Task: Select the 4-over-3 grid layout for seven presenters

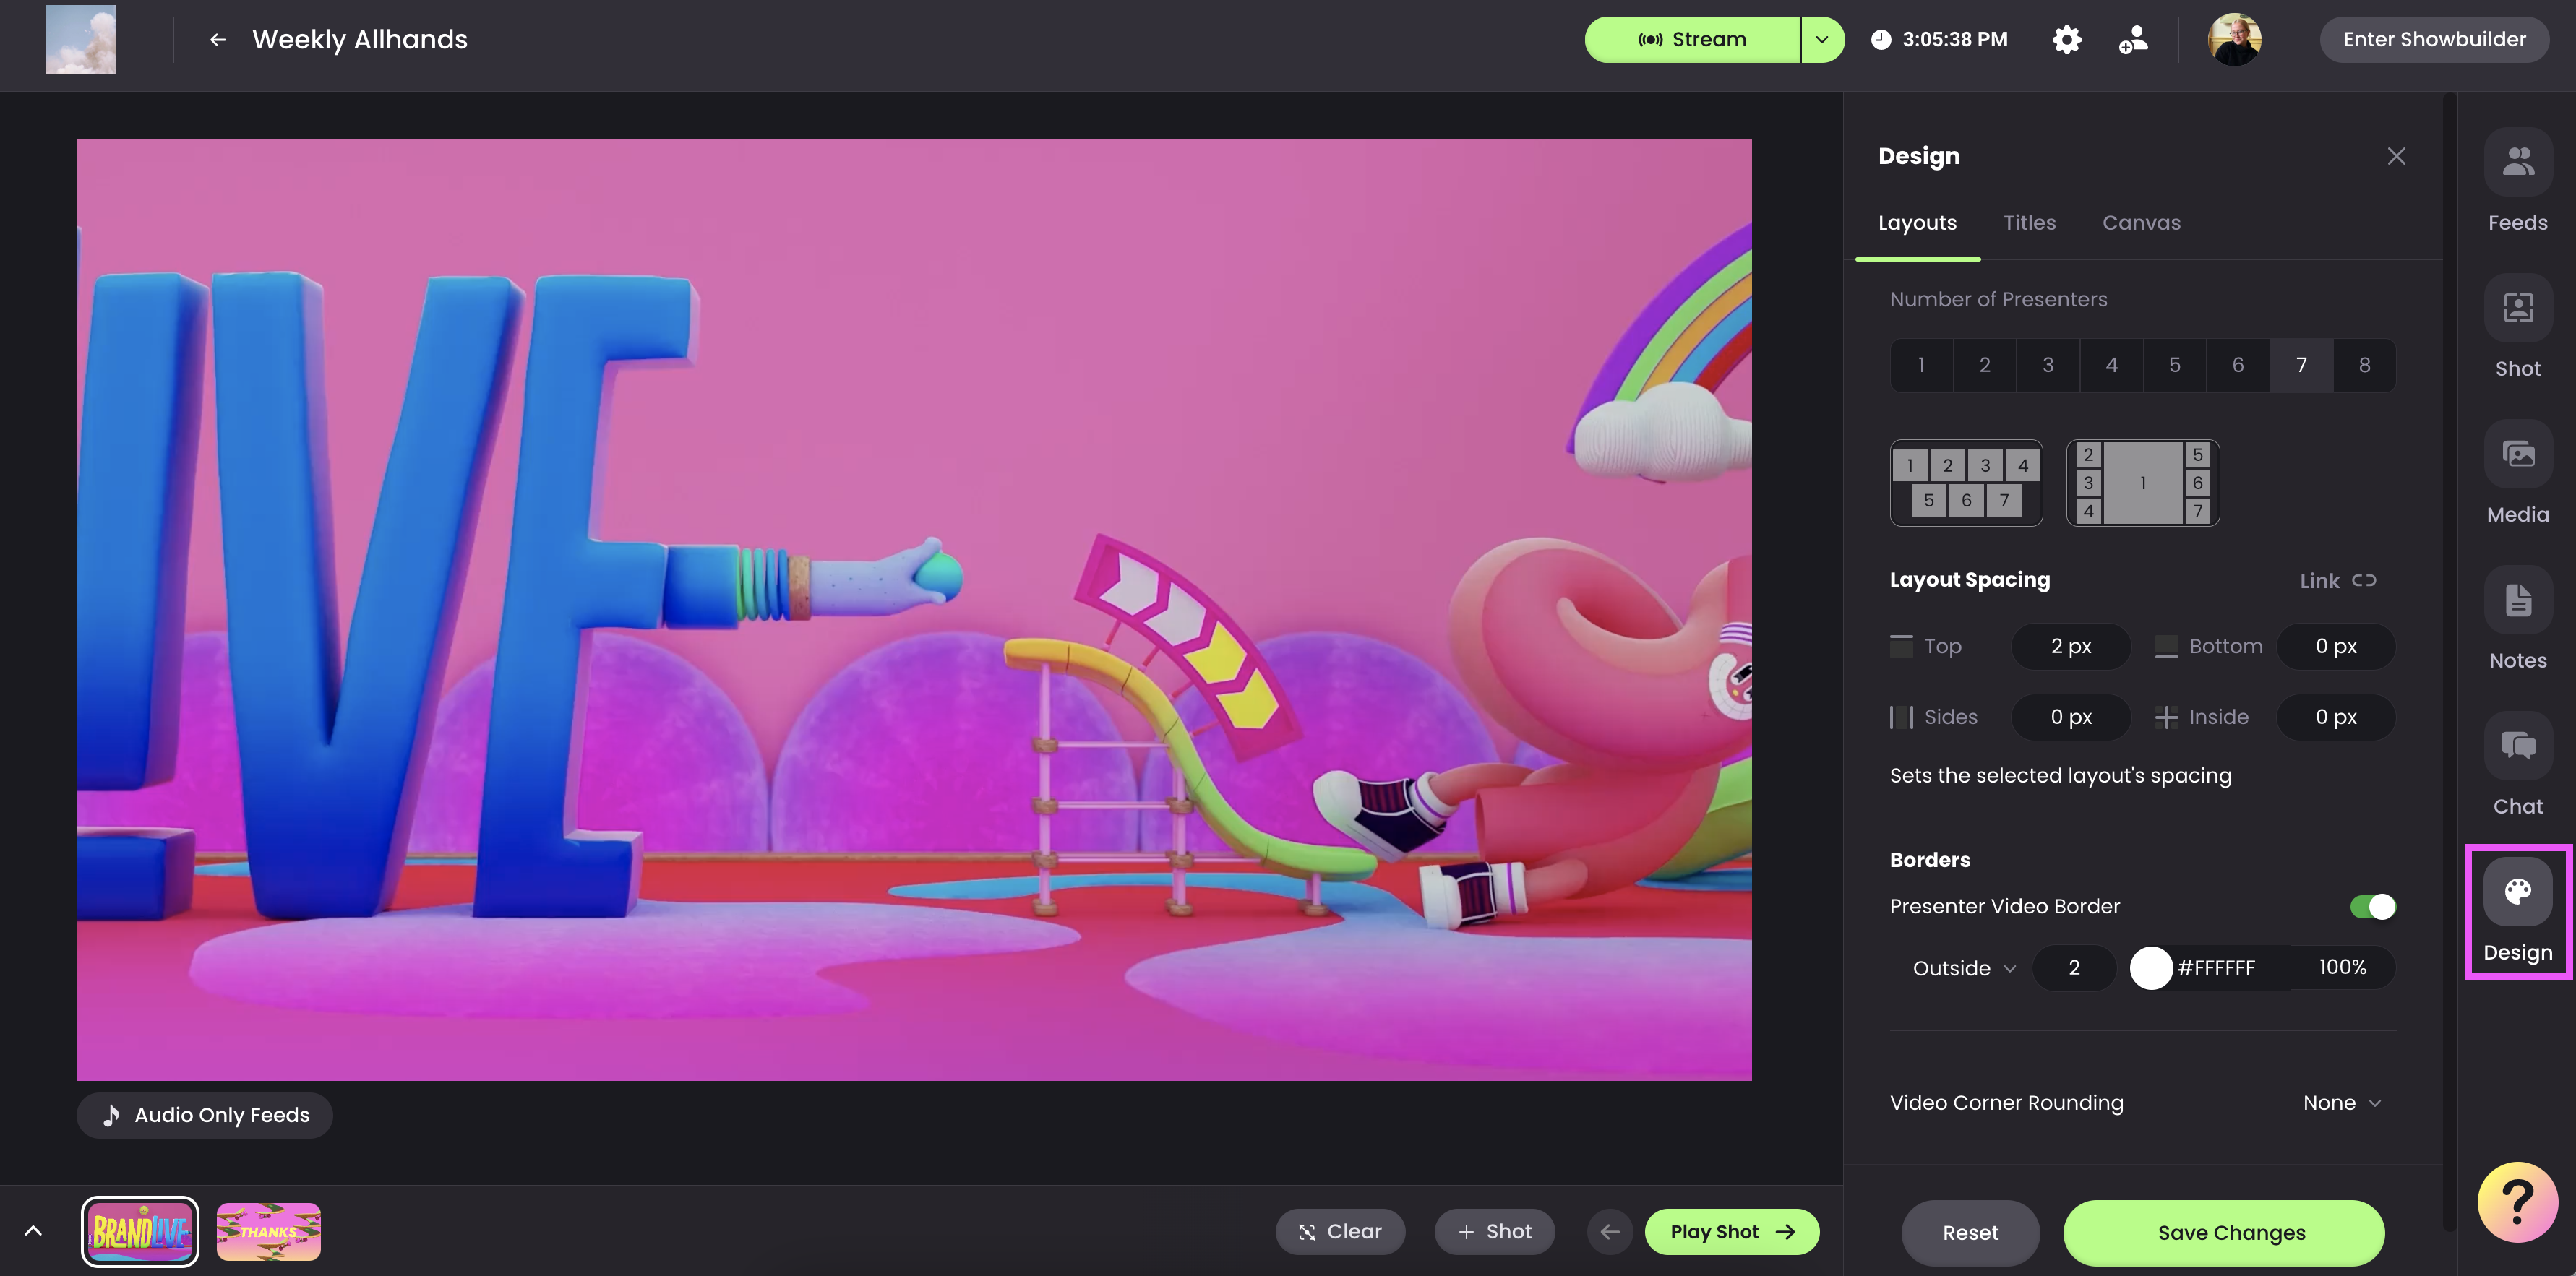Action: [1966, 483]
